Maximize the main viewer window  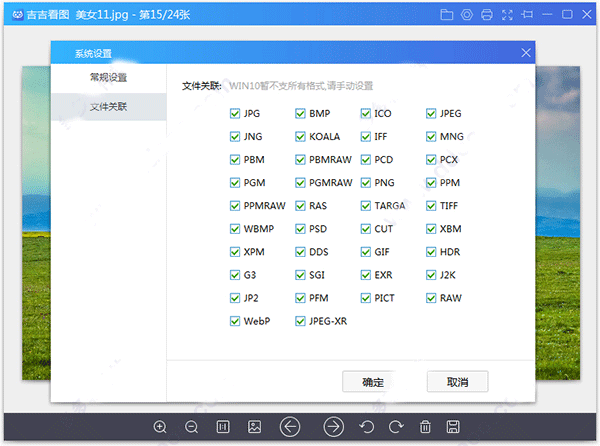click(x=567, y=15)
